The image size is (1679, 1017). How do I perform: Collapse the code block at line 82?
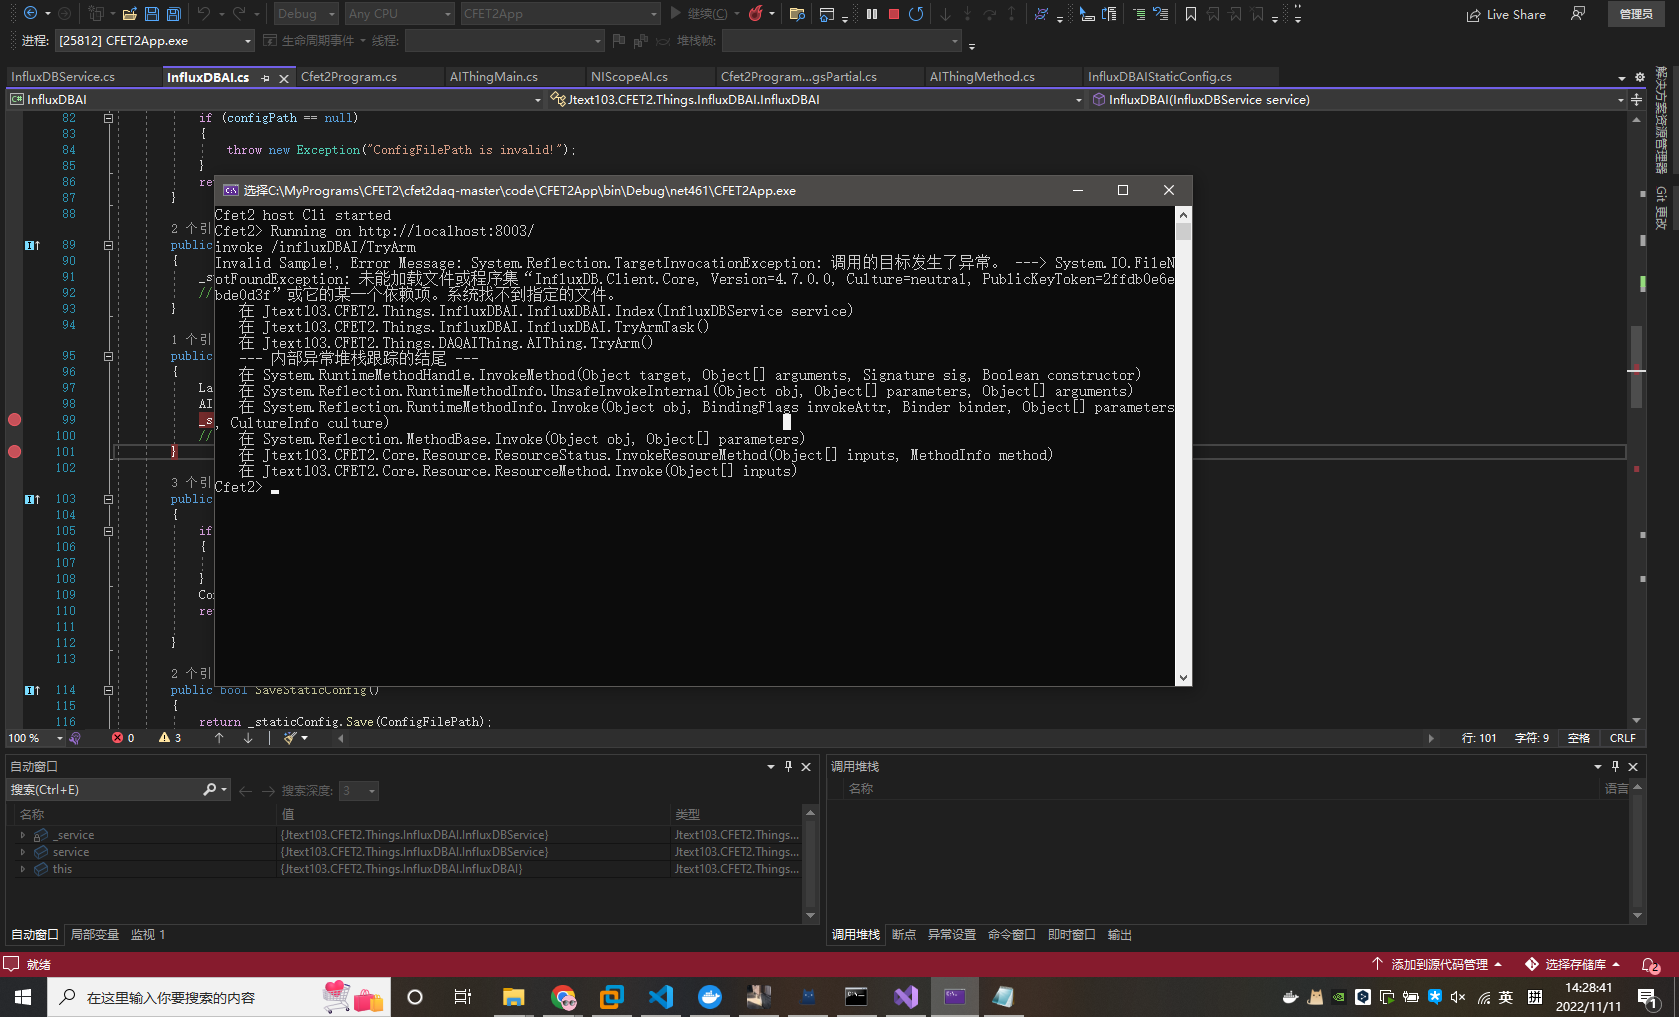108,118
